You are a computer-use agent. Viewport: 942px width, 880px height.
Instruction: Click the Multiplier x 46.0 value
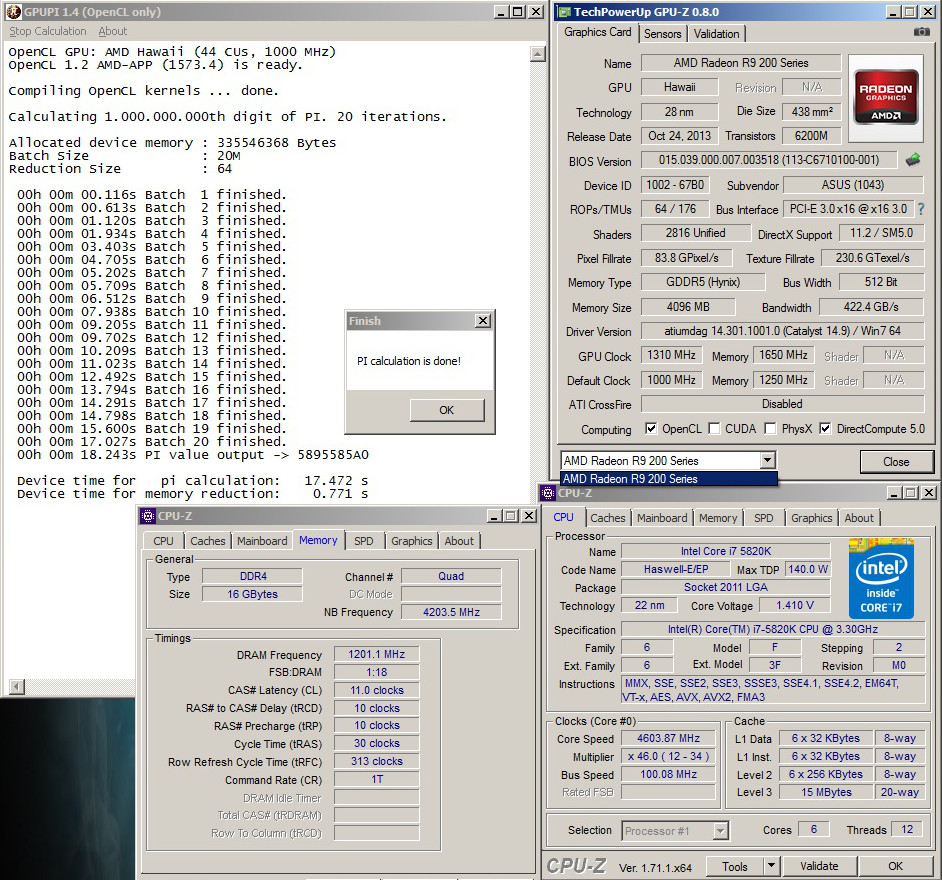point(668,756)
